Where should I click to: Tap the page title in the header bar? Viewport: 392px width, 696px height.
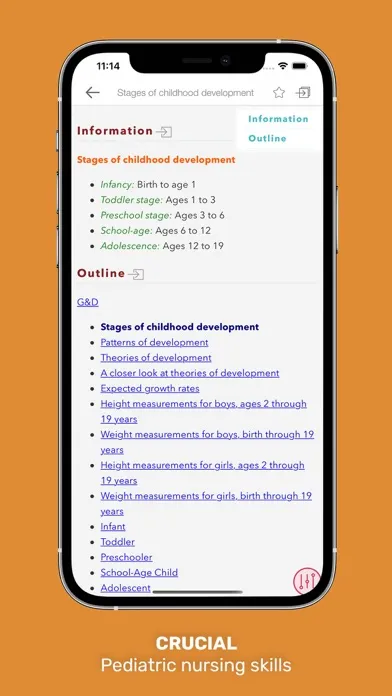tap(185, 93)
